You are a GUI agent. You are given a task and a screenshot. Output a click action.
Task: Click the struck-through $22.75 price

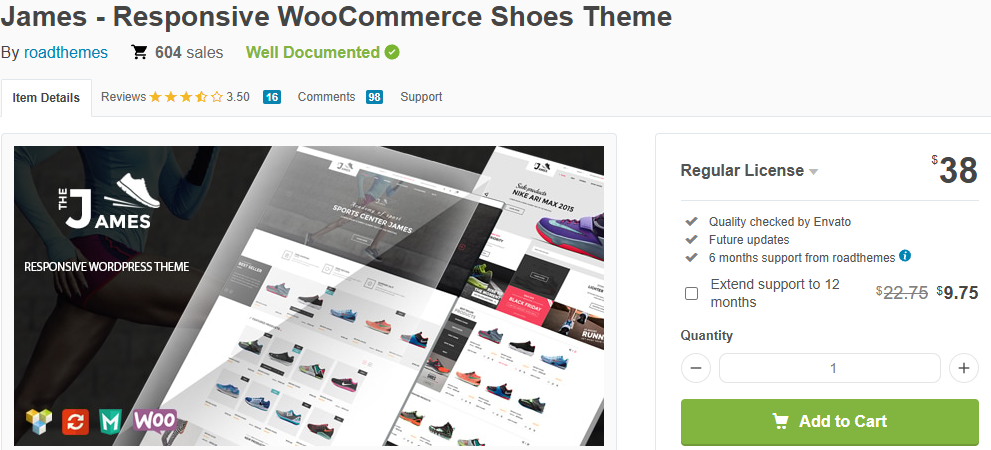click(x=902, y=293)
